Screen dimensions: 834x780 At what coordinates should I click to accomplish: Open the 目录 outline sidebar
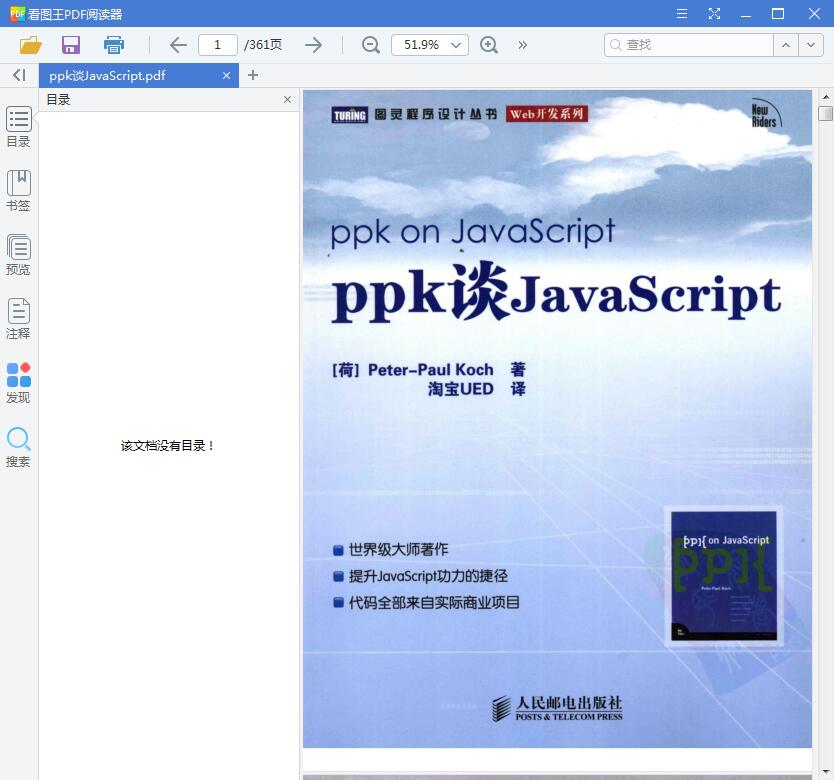(x=18, y=127)
